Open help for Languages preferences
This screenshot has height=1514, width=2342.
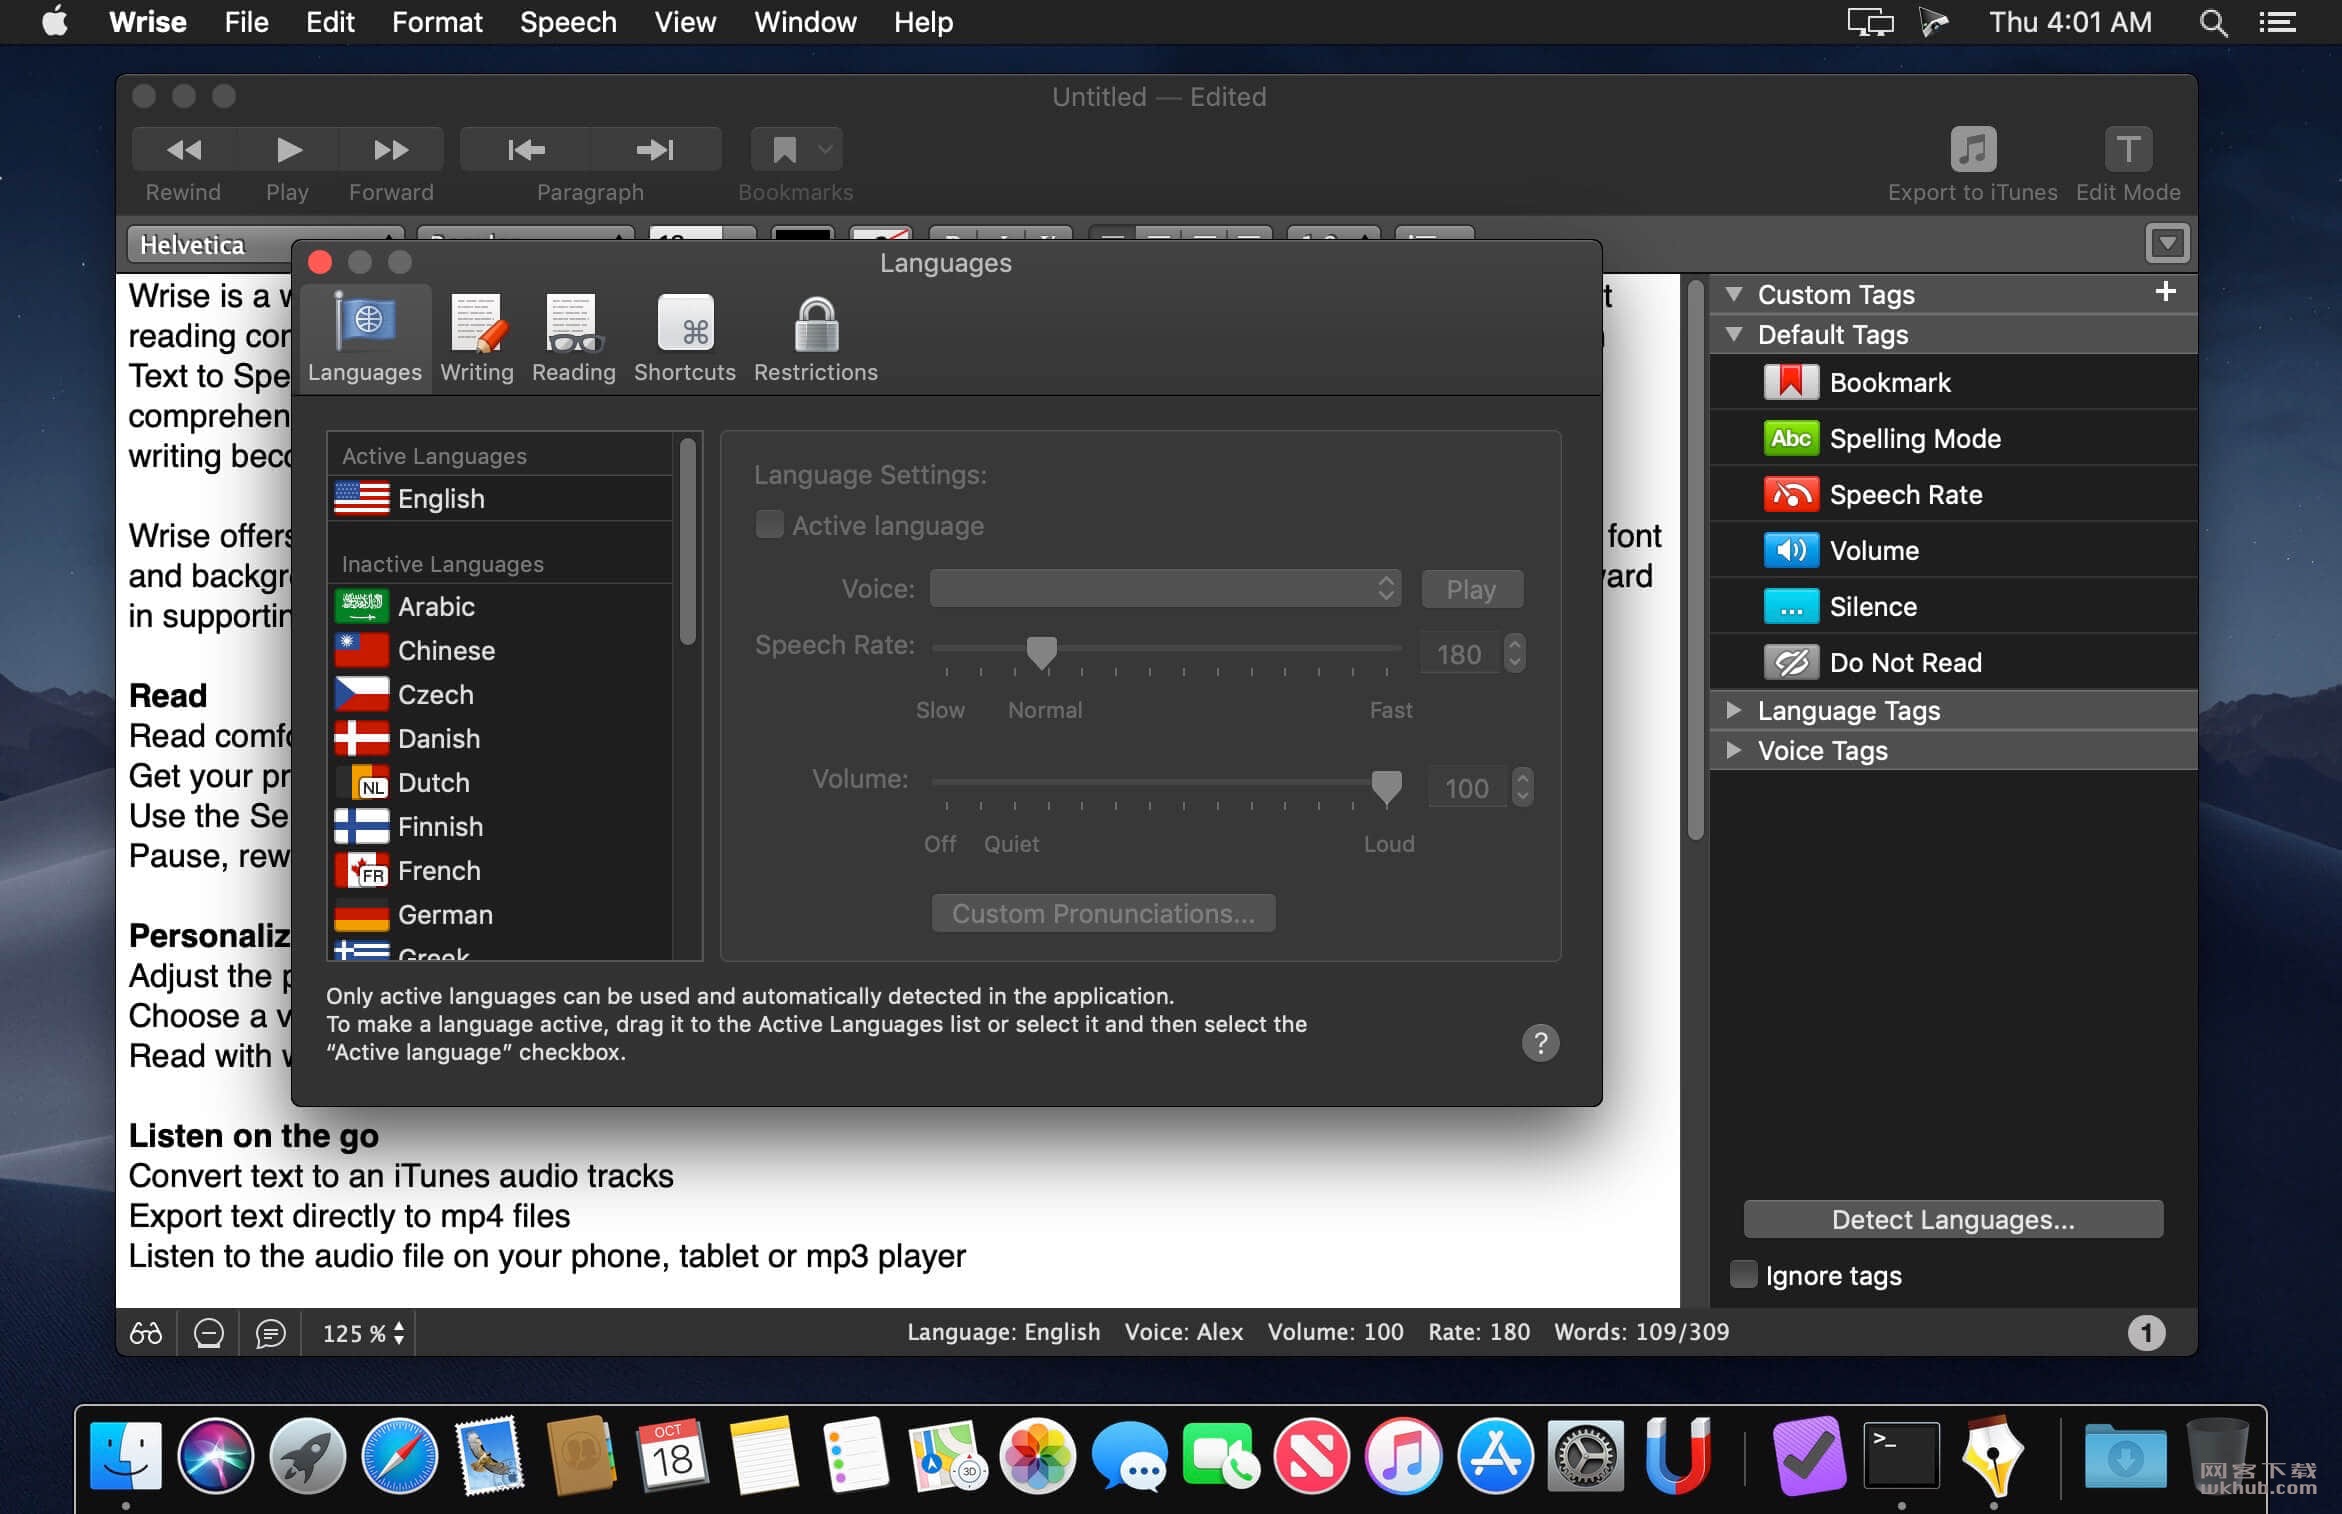[x=1540, y=1043]
